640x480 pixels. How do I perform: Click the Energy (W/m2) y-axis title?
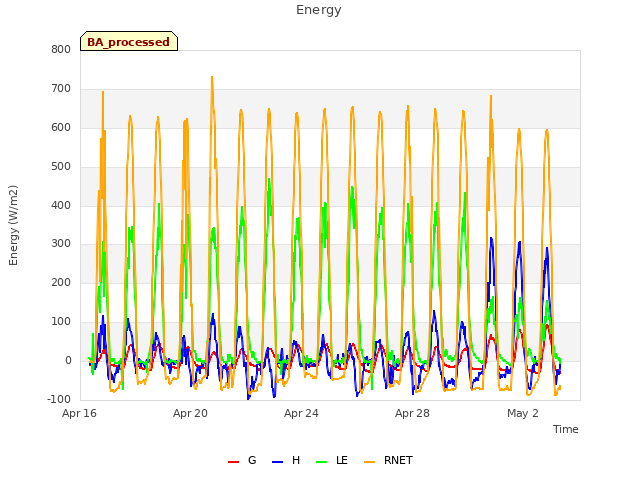[x=13, y=225]
